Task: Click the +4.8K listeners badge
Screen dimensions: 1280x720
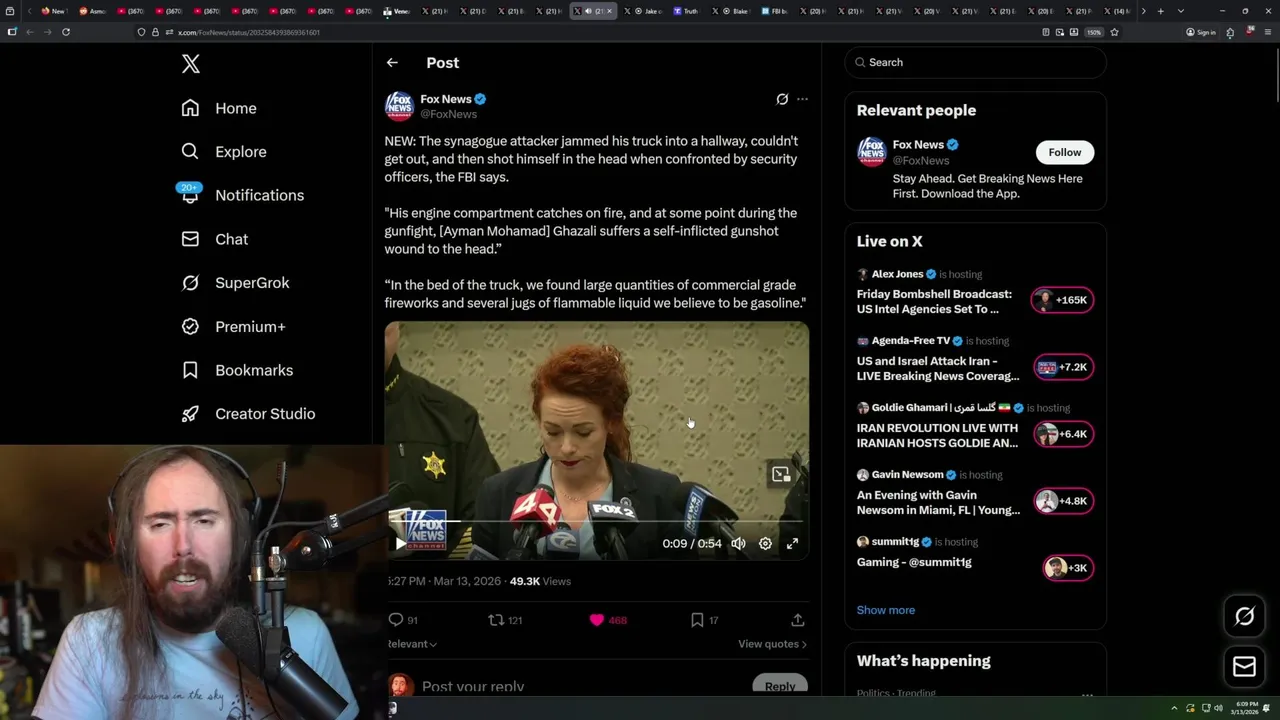Action: pyautogui.click(x=1063, y=501)
